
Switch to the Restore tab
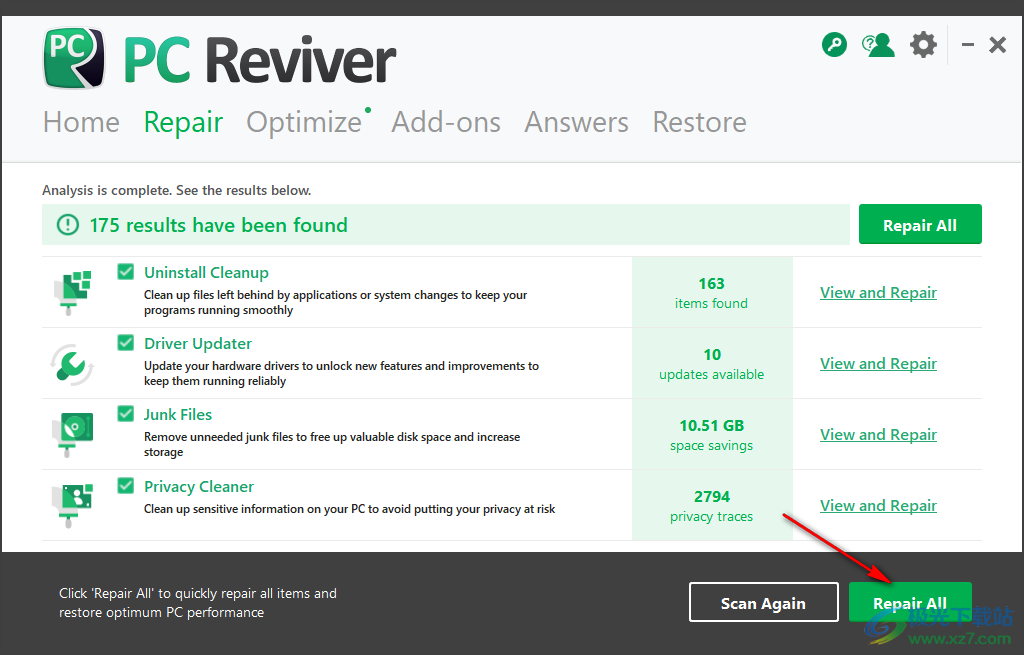699,122
